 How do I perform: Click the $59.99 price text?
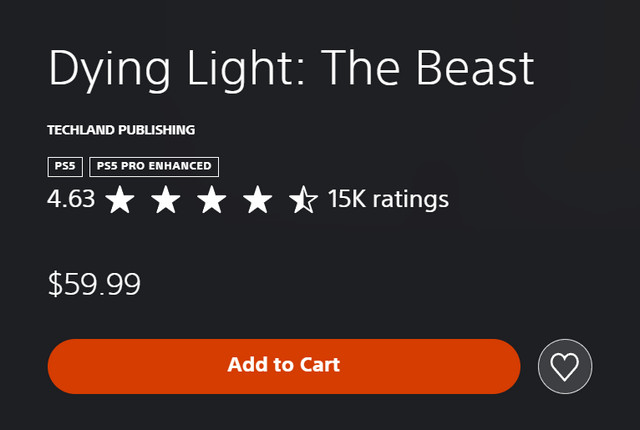point(94,284)
